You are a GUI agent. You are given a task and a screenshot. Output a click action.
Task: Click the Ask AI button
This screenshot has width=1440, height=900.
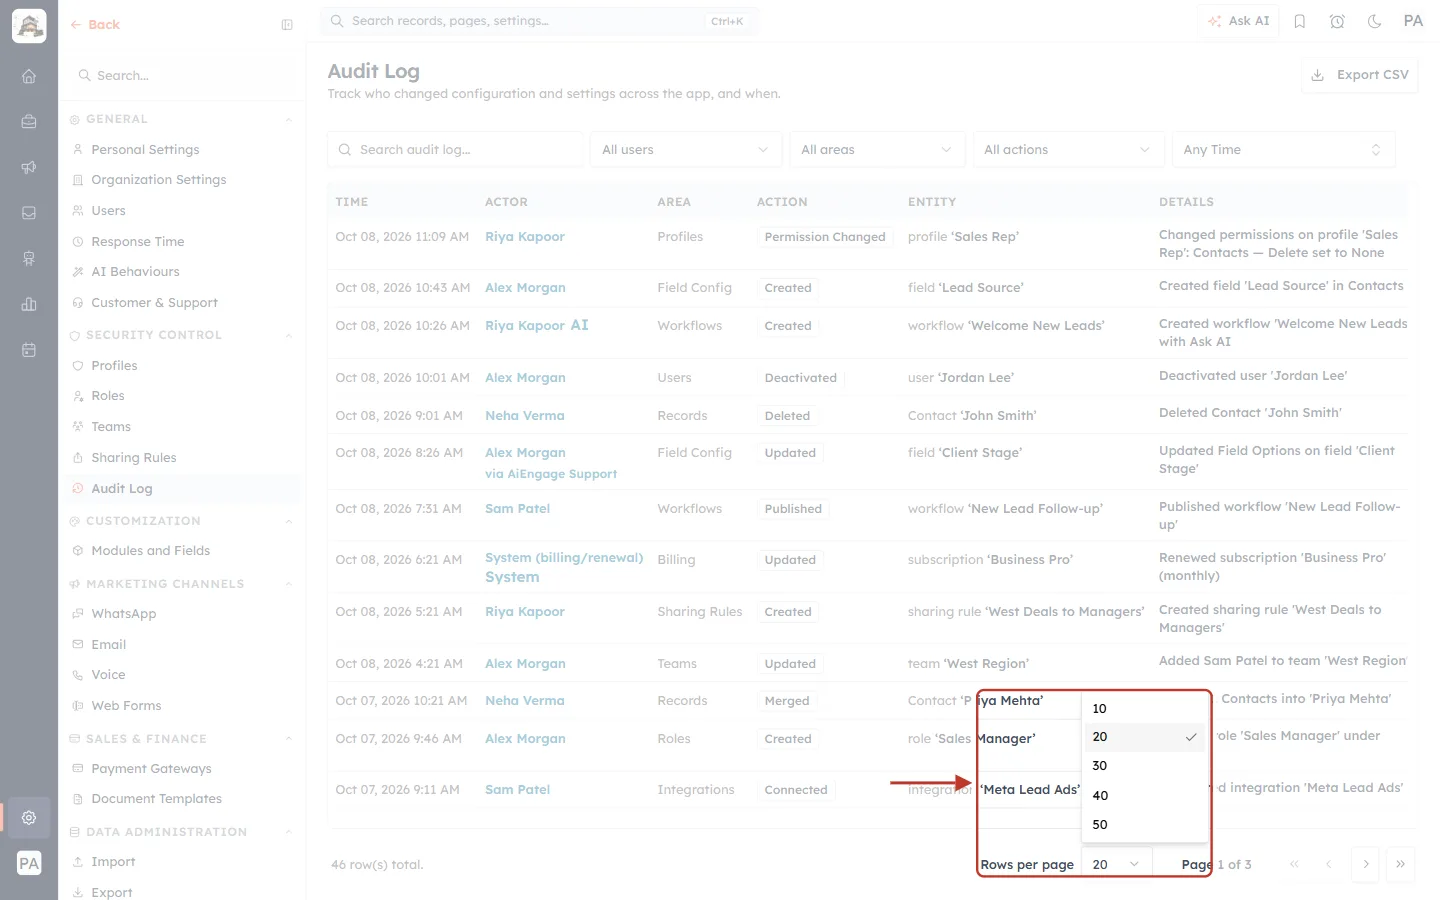(x=1238, y=21)
